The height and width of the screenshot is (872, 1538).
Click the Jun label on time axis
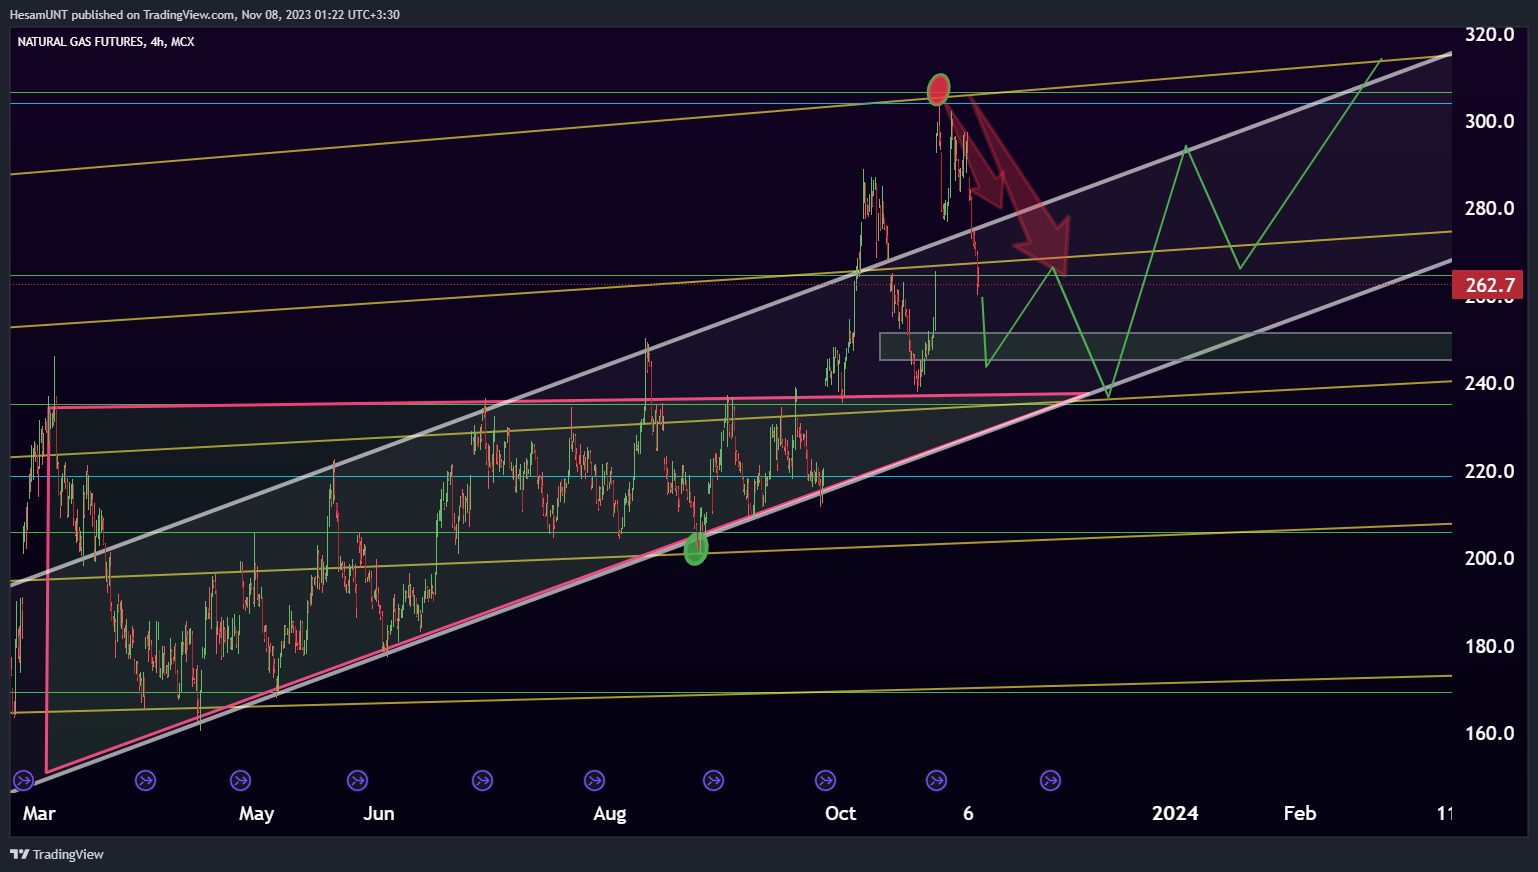(x=379, y=813)
